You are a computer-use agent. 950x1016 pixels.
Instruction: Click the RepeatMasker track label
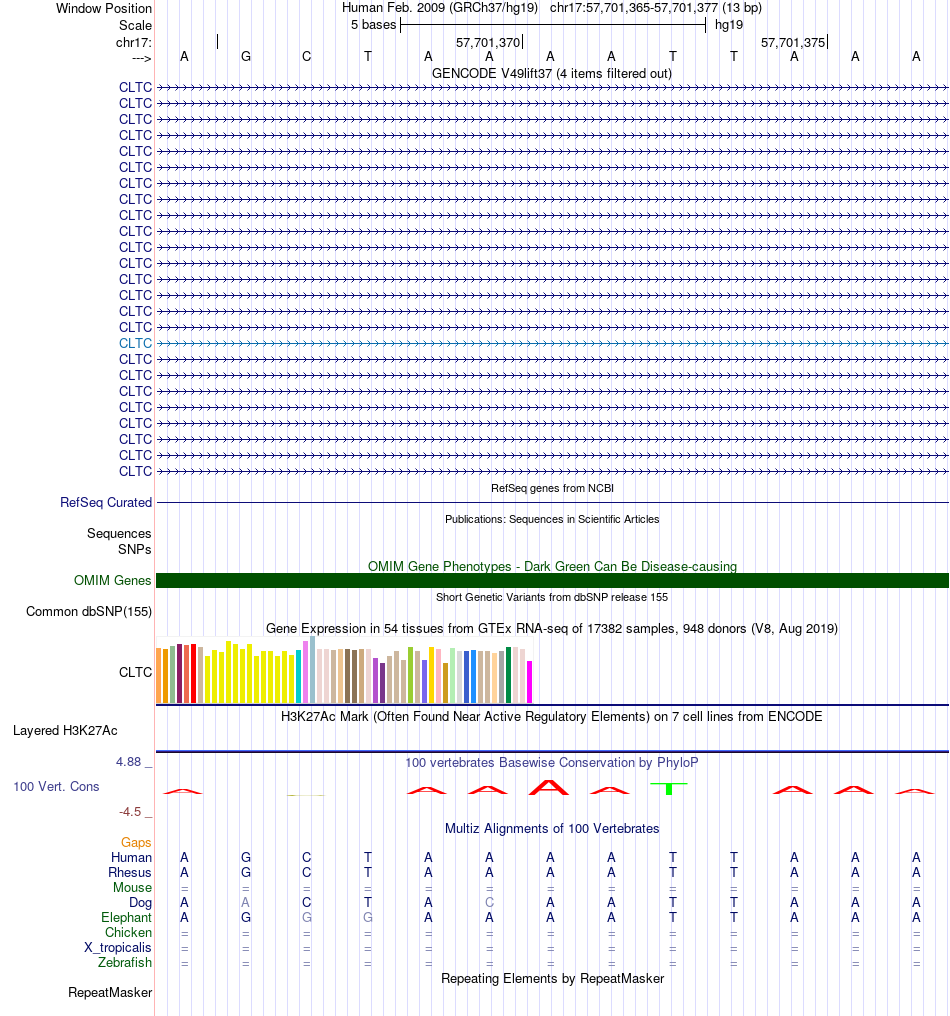pyautogui.click(x=110, y=993)
